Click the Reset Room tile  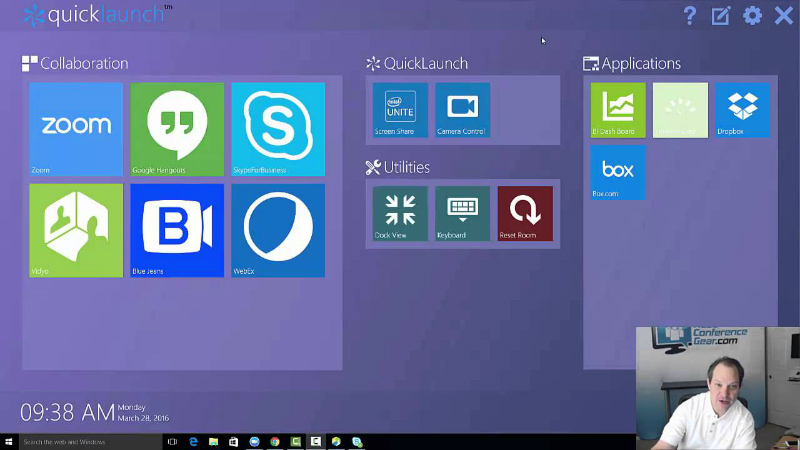[525, 212]
